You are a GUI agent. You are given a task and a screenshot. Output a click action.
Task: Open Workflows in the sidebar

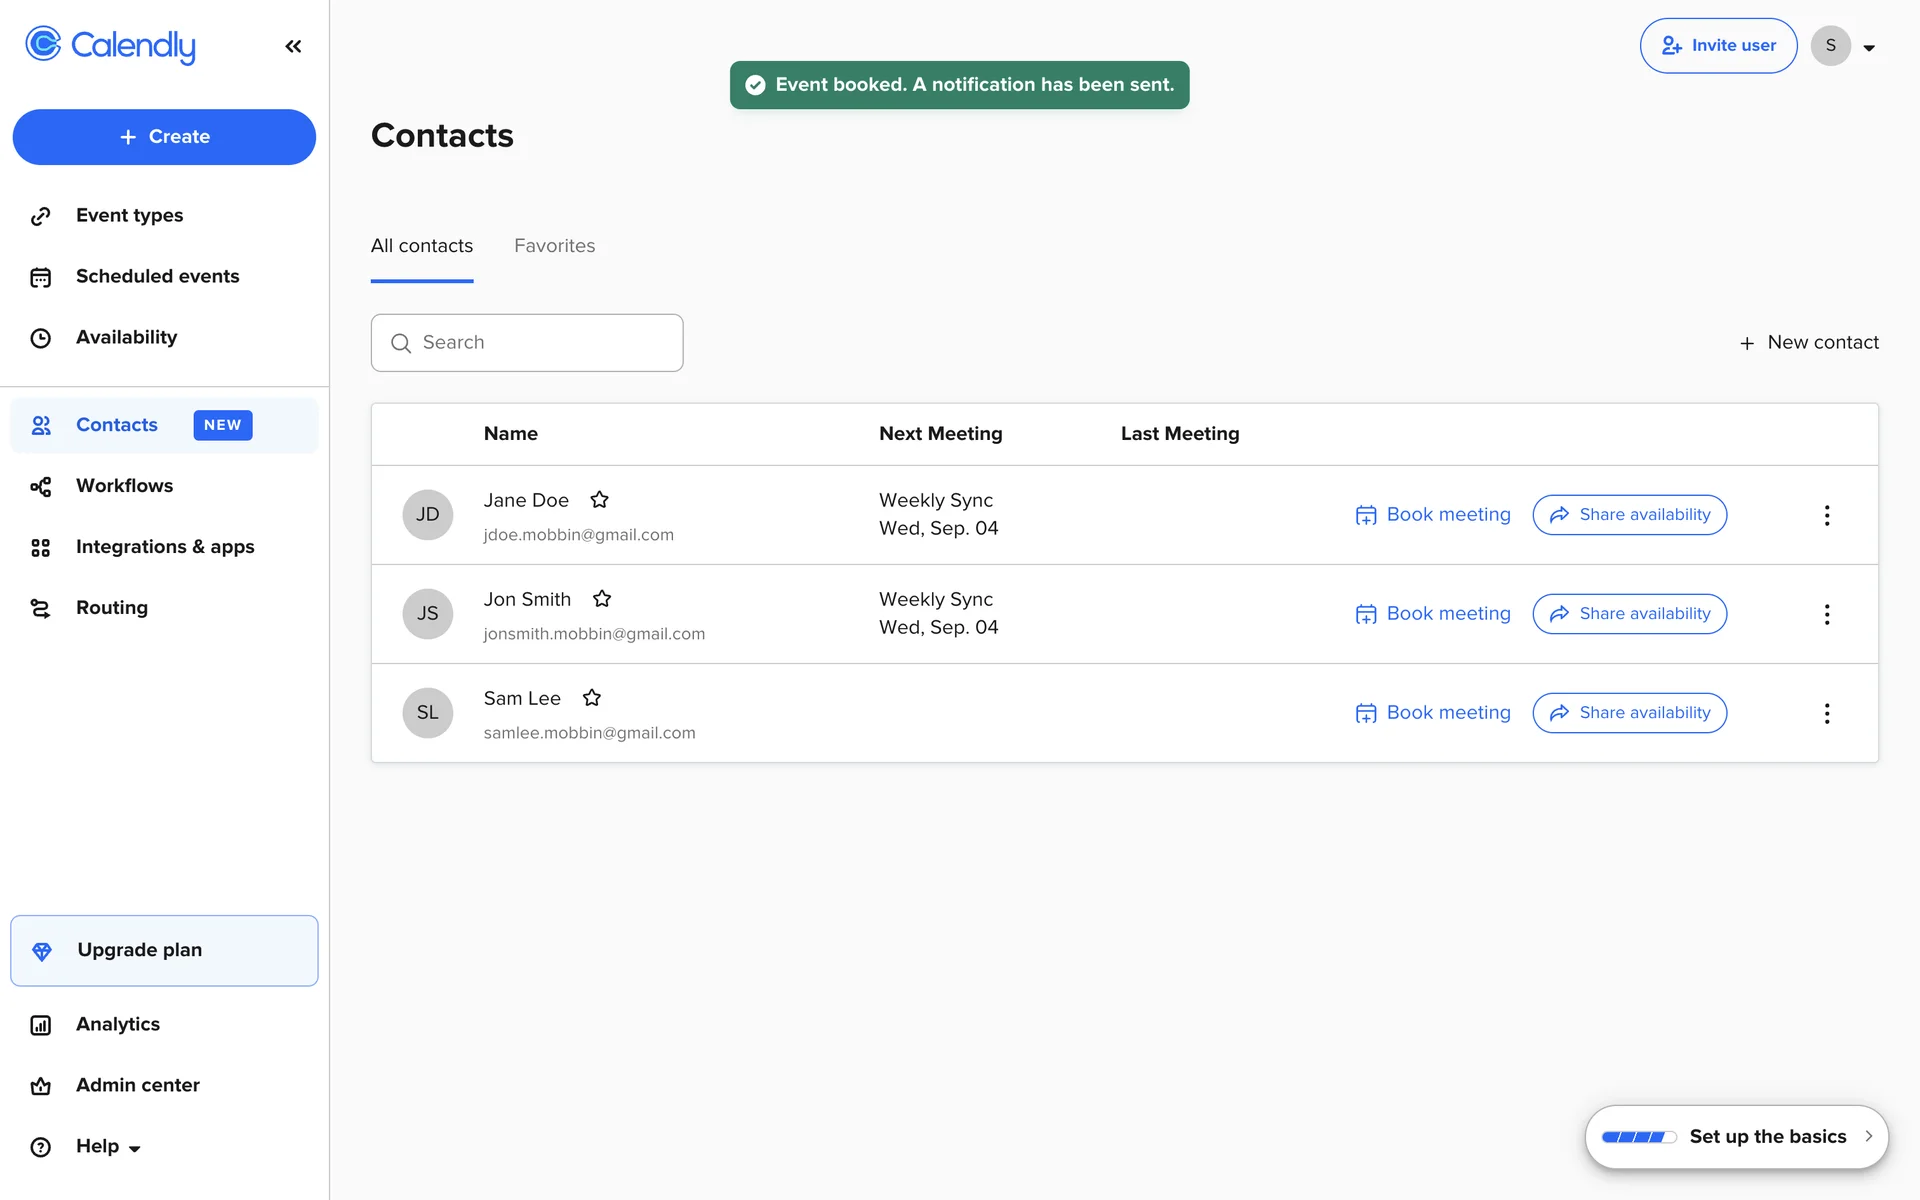tap(124, 486)
